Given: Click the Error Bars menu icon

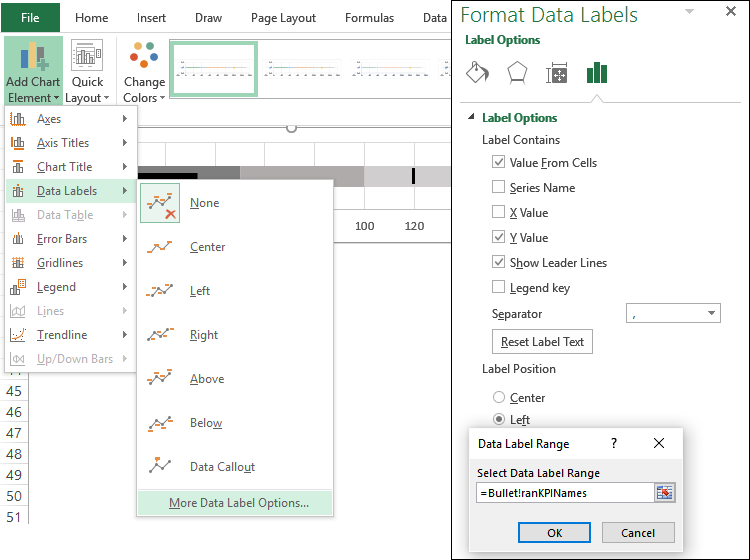Looking at the screenshot, I should [x=18, y=239].
